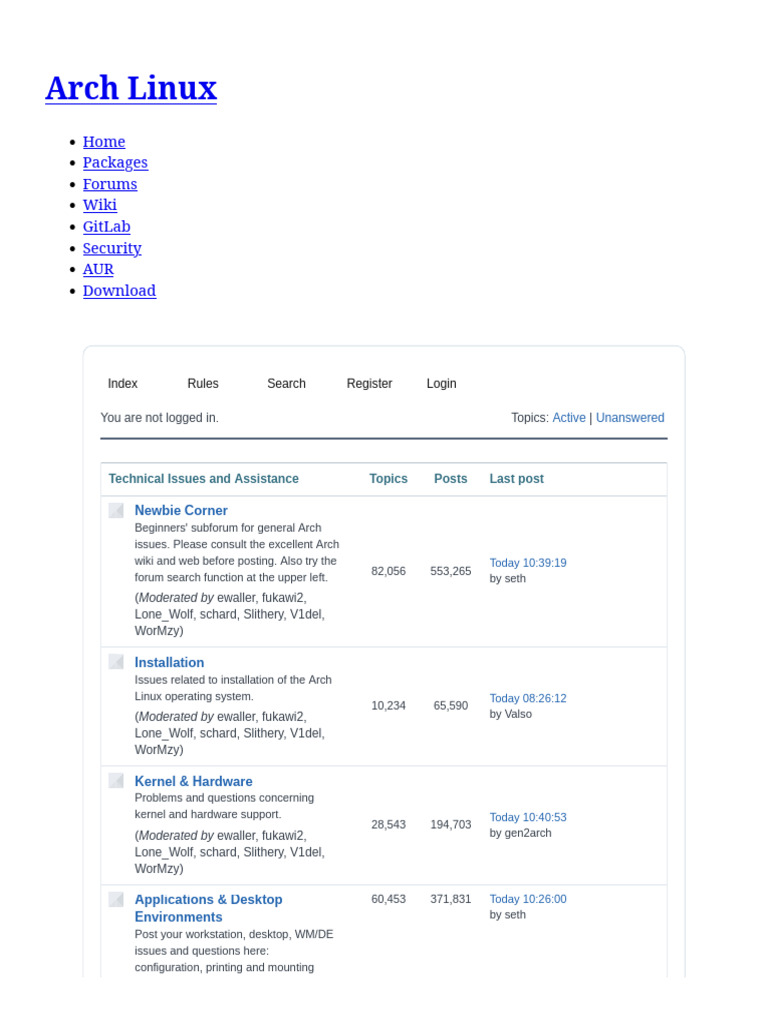768x1024 pixels.
Task: Open the AUR navigation link
Action: [x=98, y=269]
